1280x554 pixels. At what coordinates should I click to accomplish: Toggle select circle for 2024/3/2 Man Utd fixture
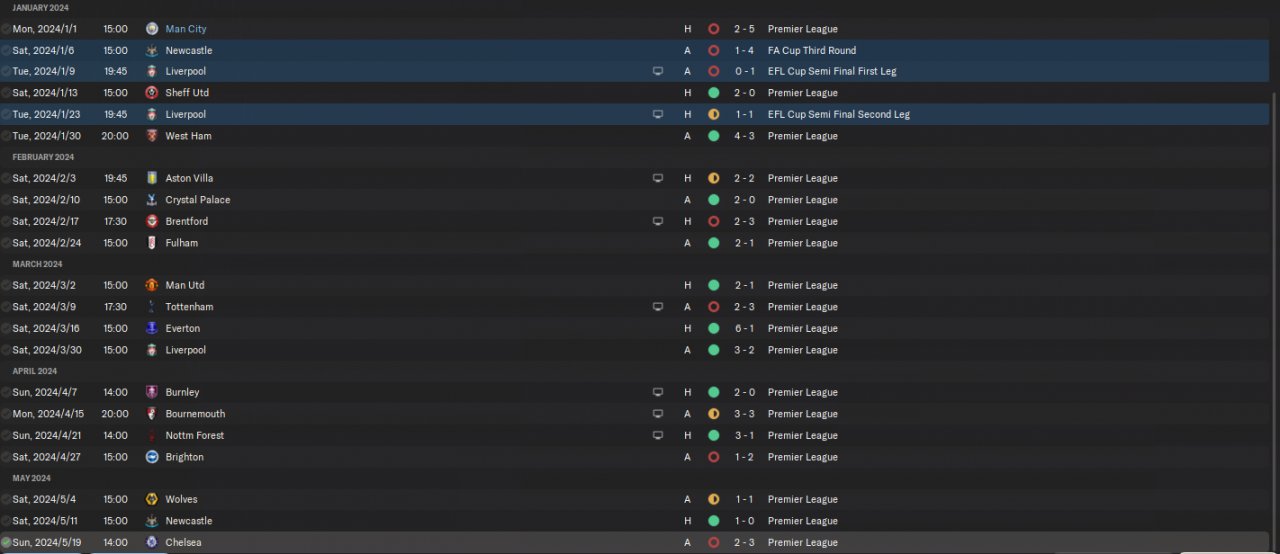click(x=6, y=285)
